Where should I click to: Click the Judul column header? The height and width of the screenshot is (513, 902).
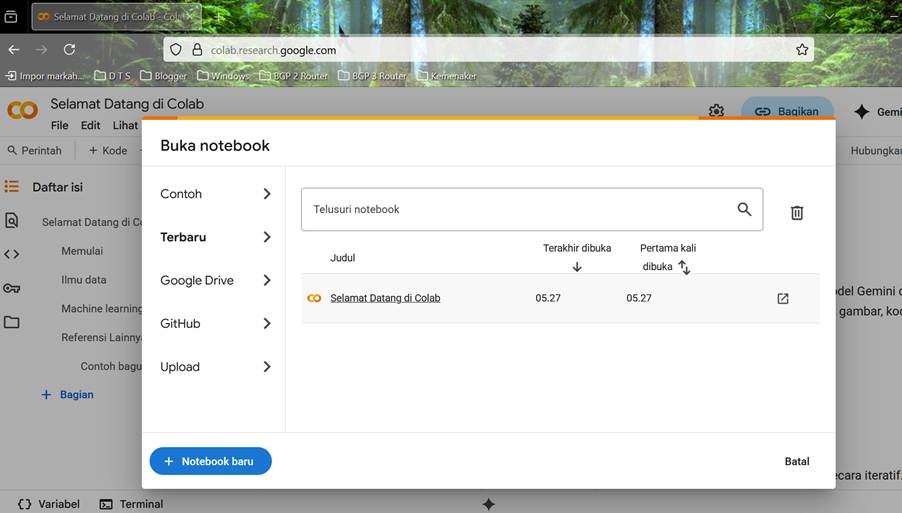(x=343, y=258)
